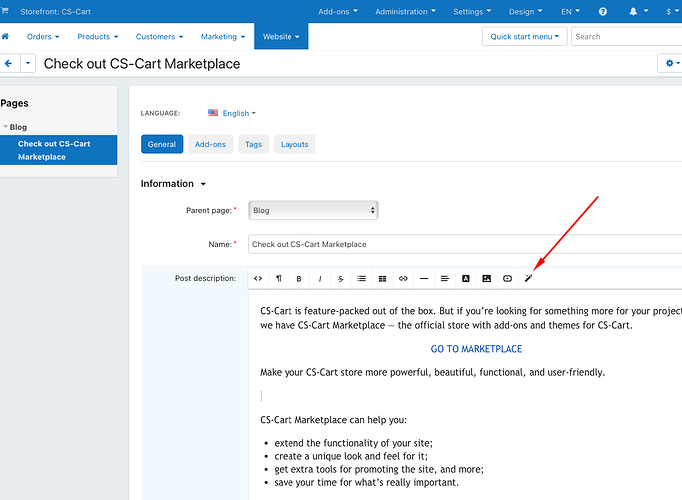This screenshot has height=500, width=682.
Task: Insert a table using the editor toolbar
Action: point(382,278)
